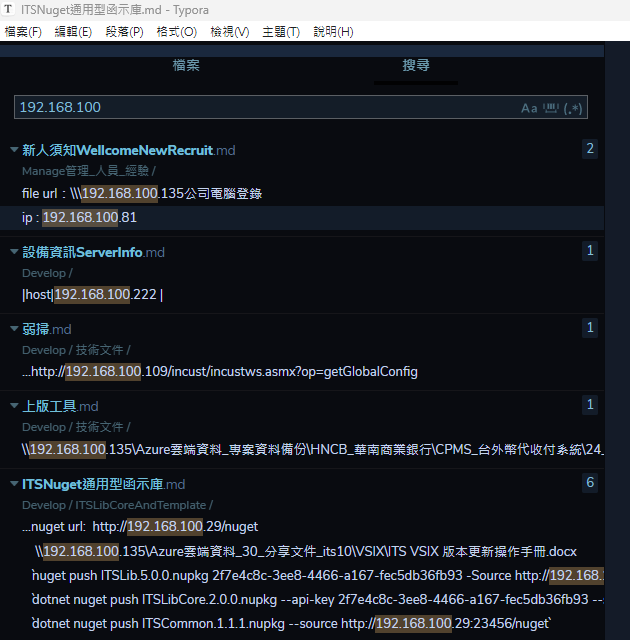The width and height of the screenshot is (630, 640).
Task: Collapse ITSNuget通用型函示庫.md results
Action: [x=14, y=484]
